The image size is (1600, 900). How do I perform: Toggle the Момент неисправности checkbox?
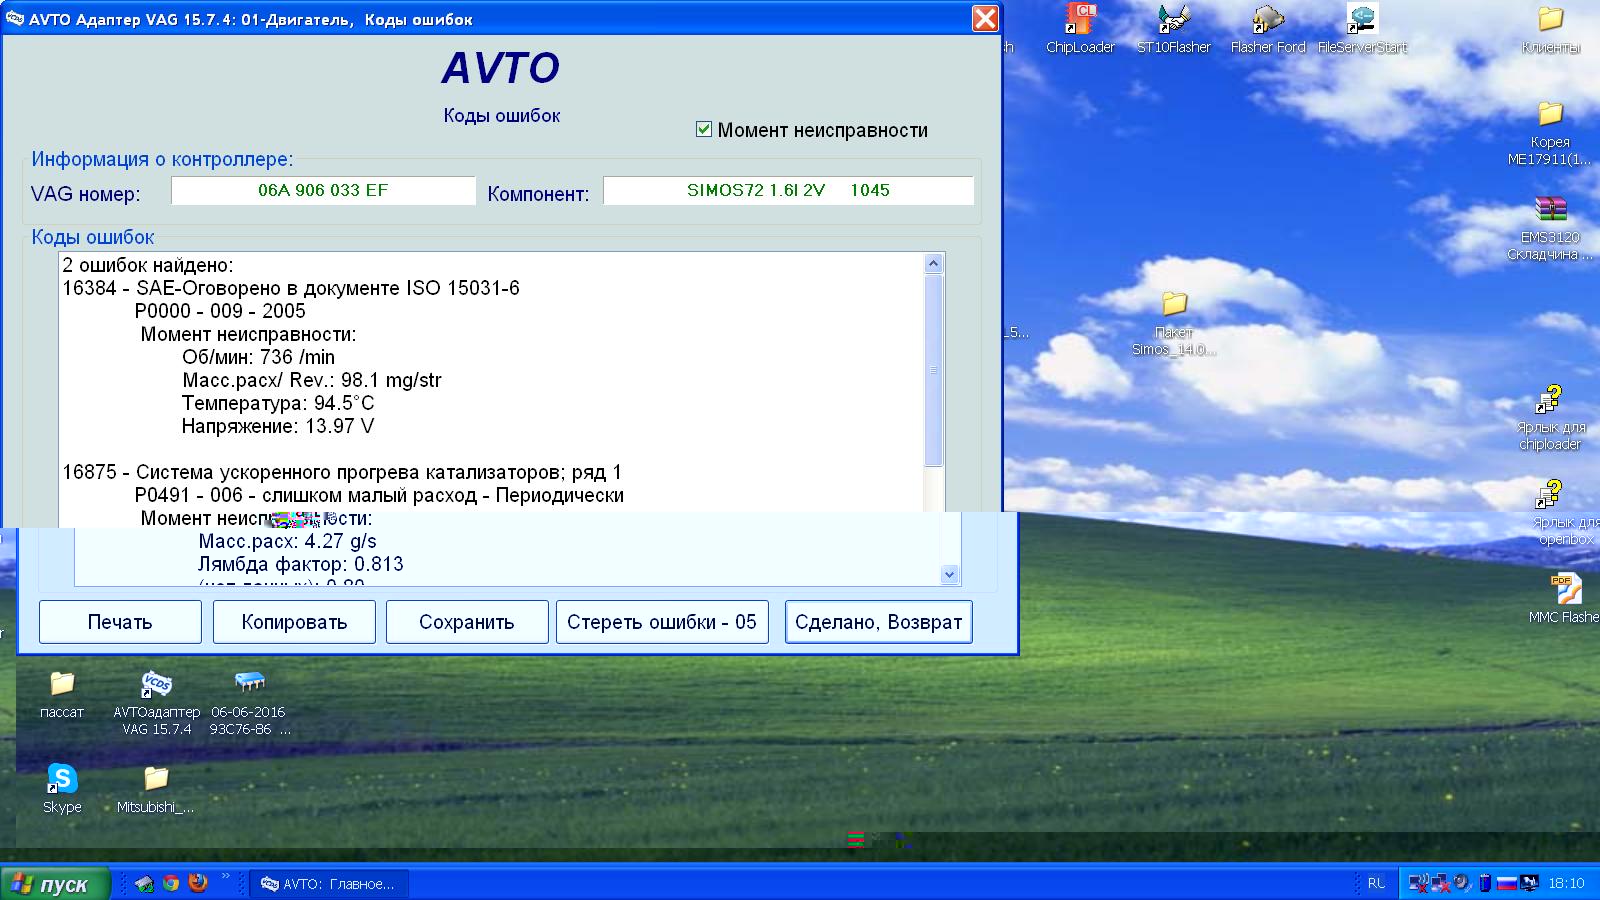click(x=704, y=129)
